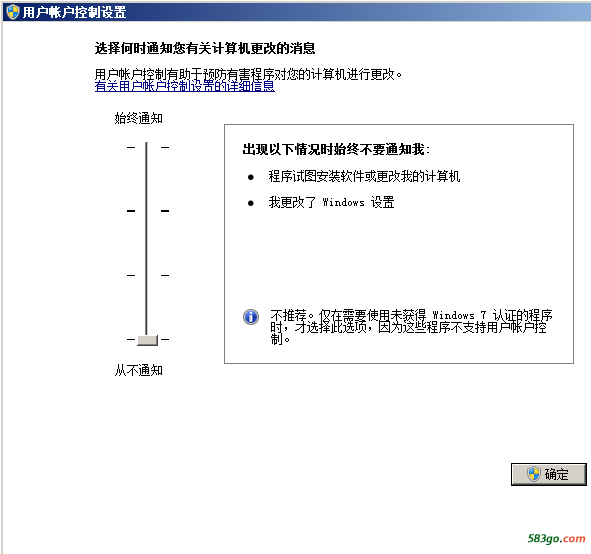
Task: Click the 583go.com watermark
Action: coord(556,539)
